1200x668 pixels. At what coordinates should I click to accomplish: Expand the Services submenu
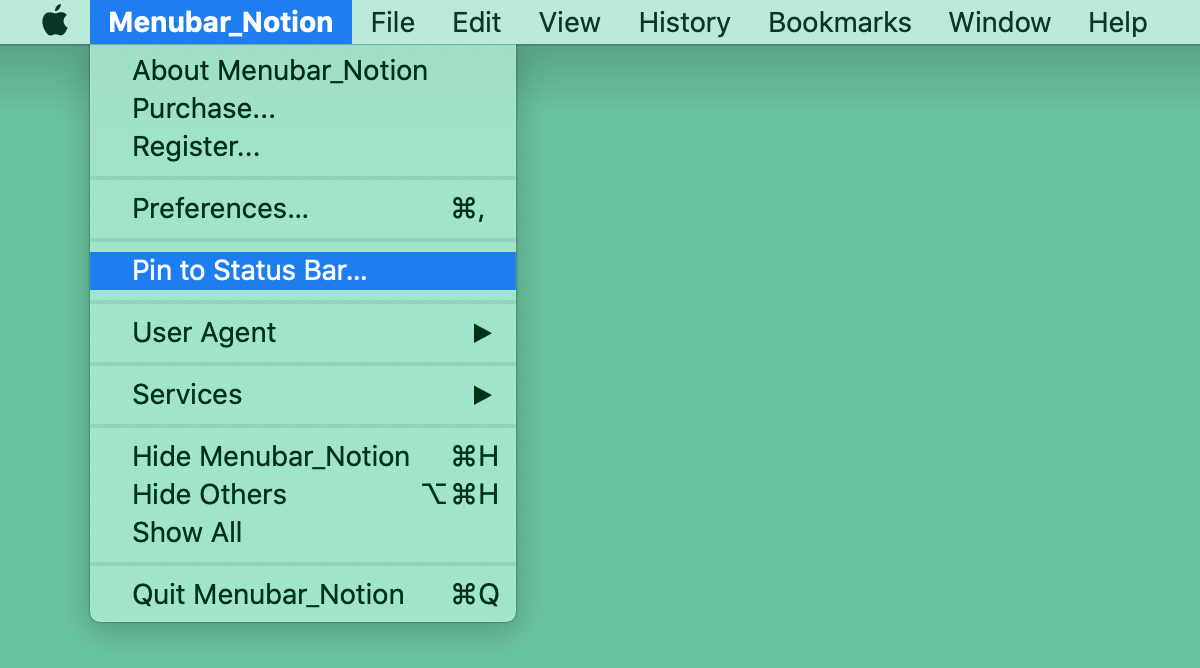[303, 395]
